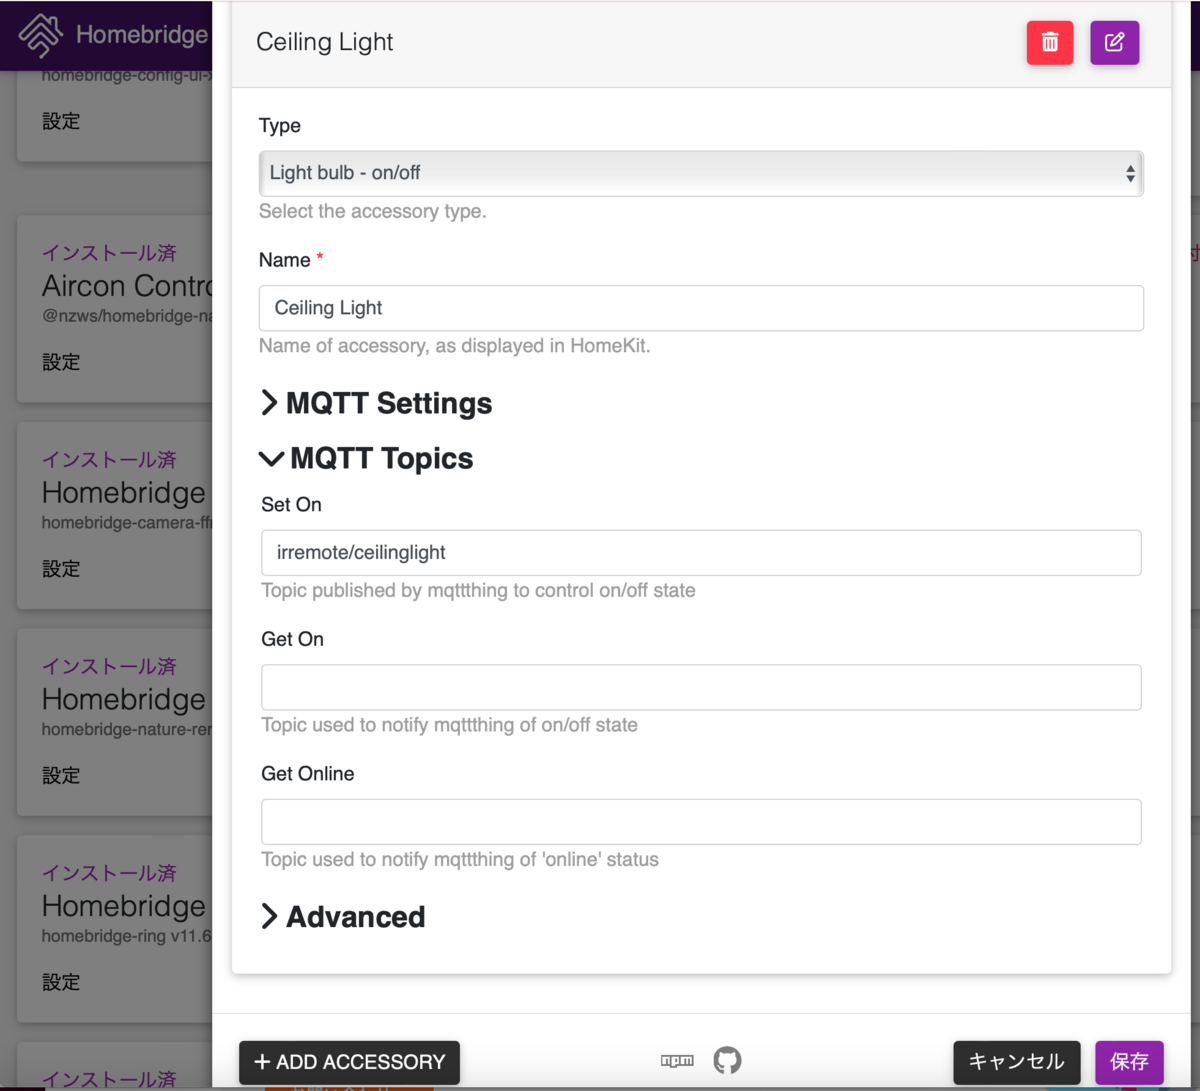
Task: Open 設定 for the homebridge-camera-ff plugin
Action: point(61,568)
